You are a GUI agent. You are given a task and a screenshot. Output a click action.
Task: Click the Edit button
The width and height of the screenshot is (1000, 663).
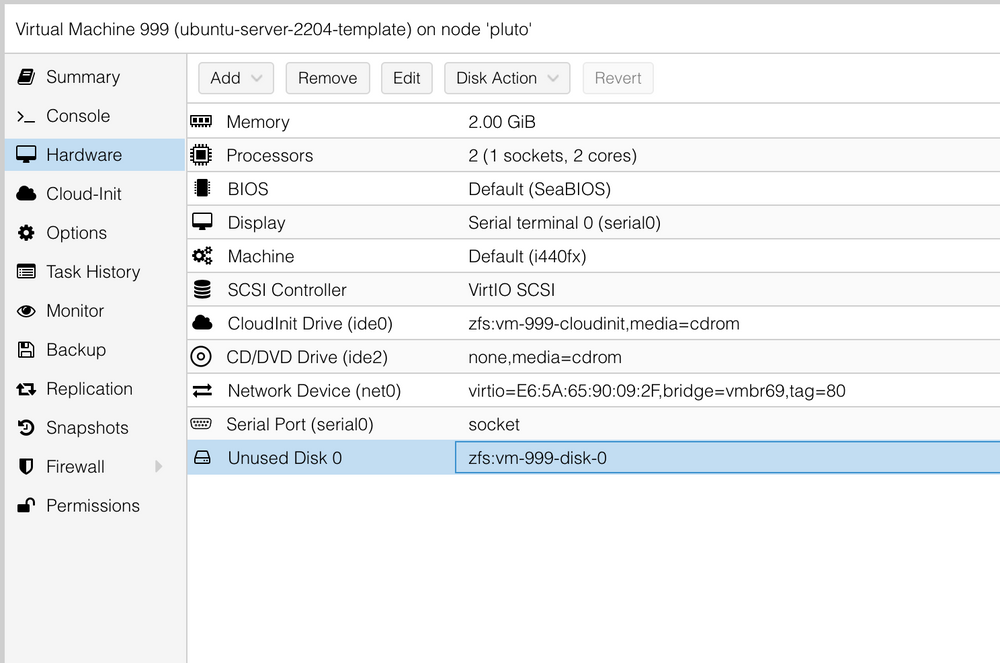(407, 78)
